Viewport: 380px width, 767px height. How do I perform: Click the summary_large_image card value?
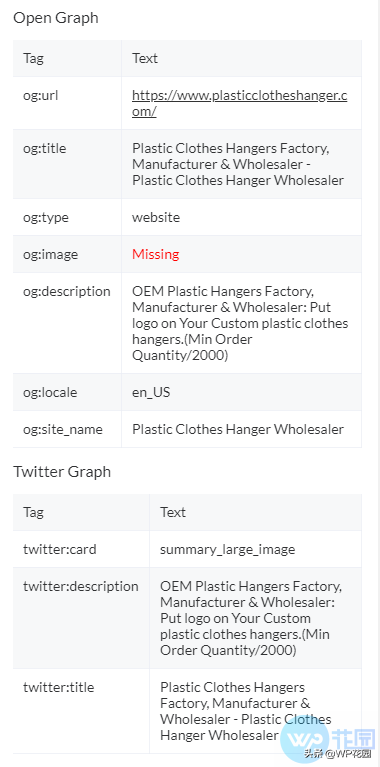tap(227, 549)
